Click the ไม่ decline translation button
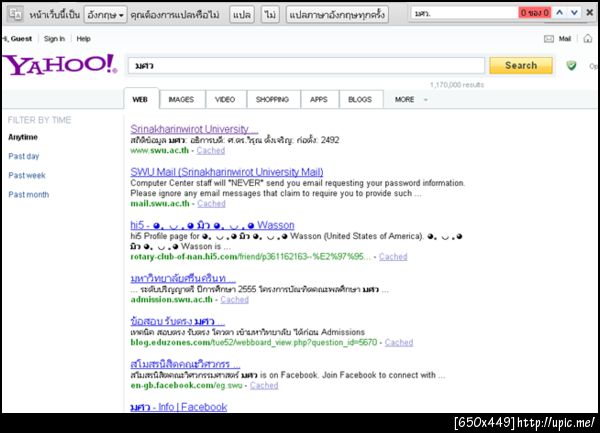The height and width of the screenshot is (433, 600). (x=271, y=15)
